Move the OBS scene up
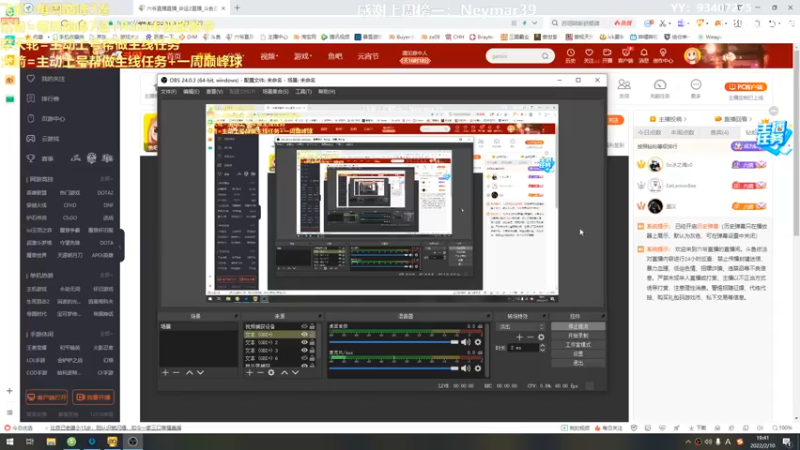This screenshot has height=450, width=800. tap(189, 373)
